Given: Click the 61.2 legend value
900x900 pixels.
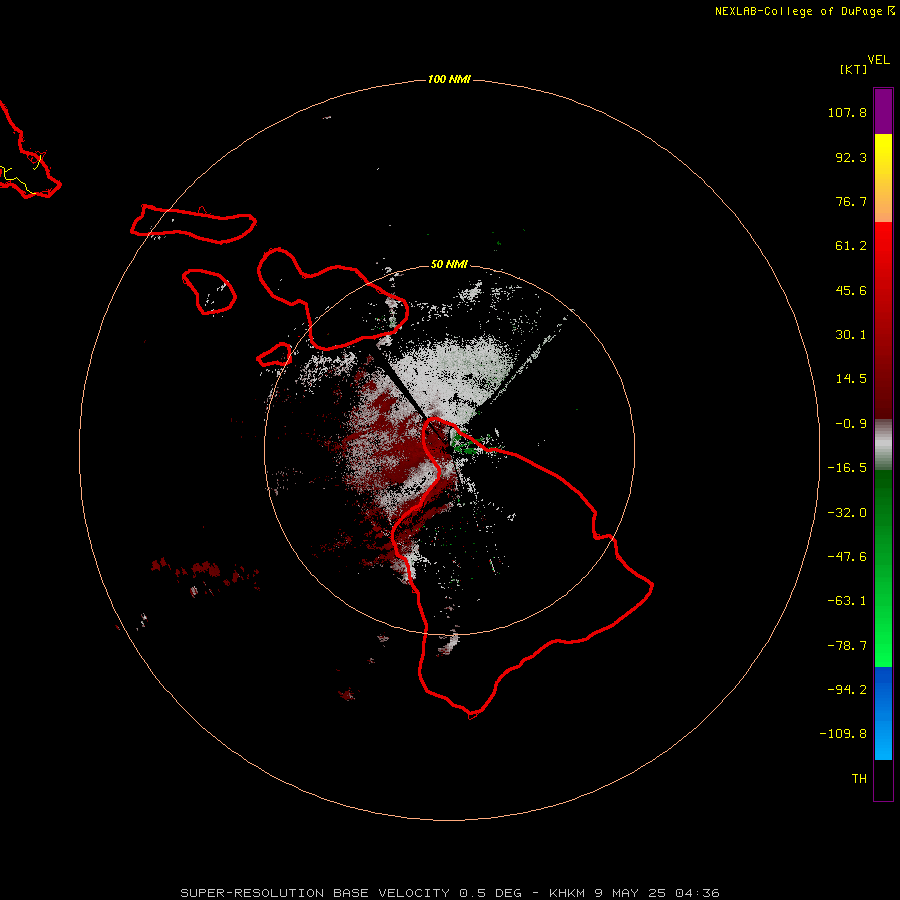Looking at the screenshot, I should tap(851, 246).
